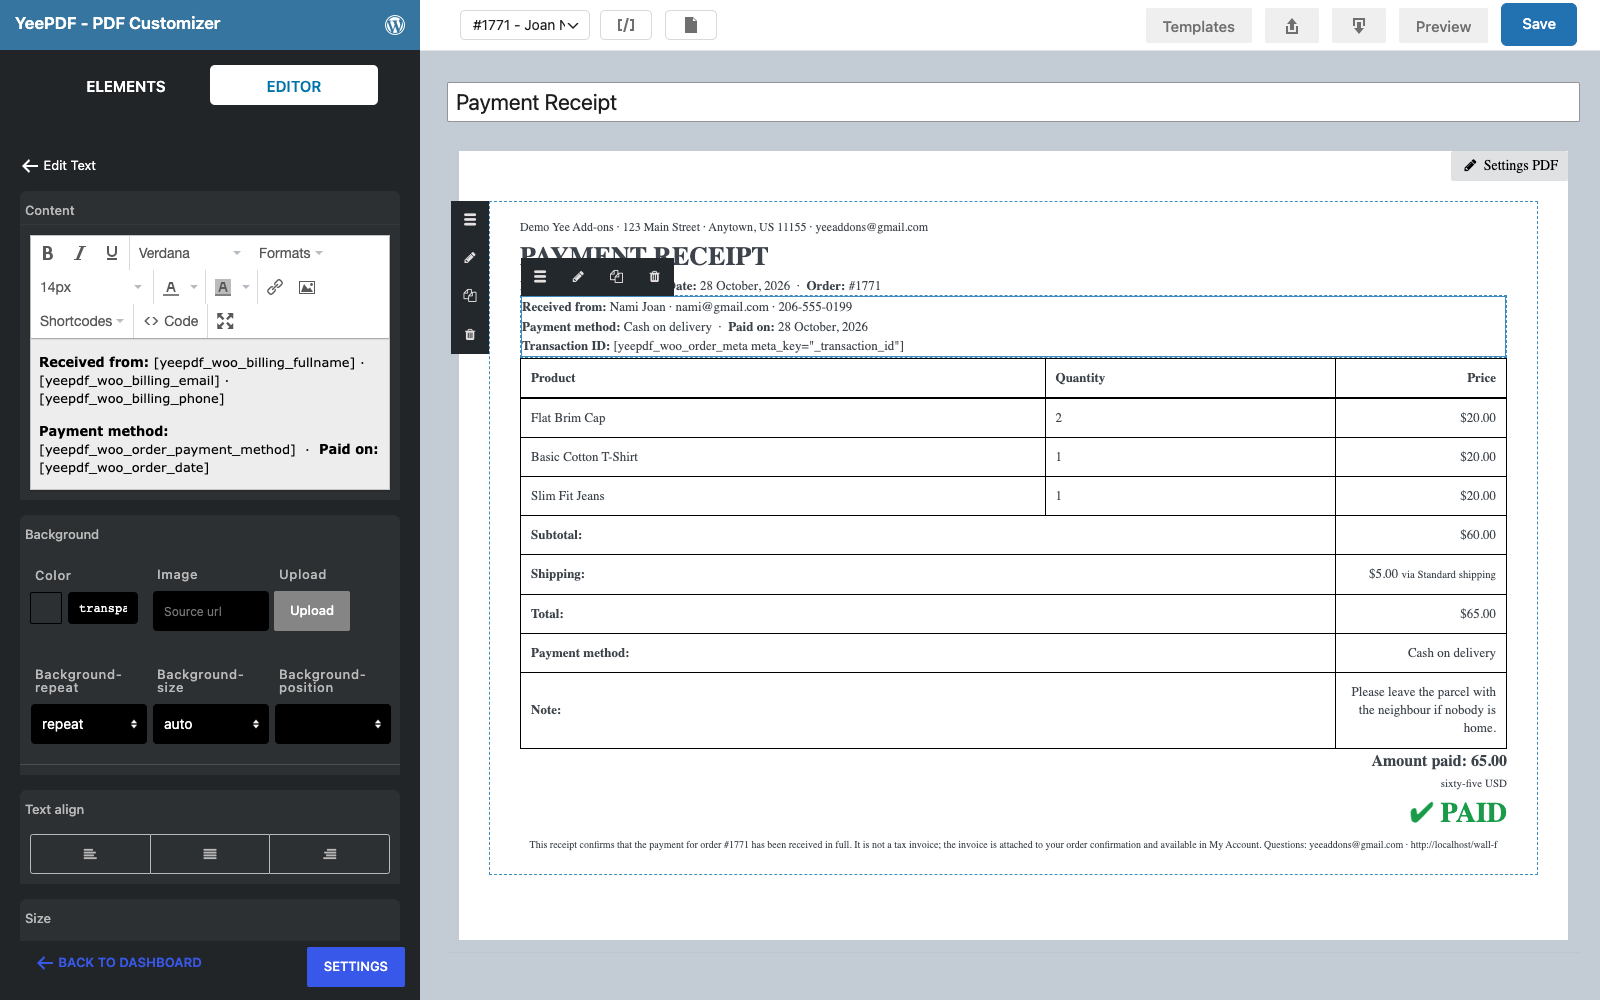Open the Background-size auto dropdown
The width and height of the screenshot is (1600, 1000).
click(x=210, y=724)
